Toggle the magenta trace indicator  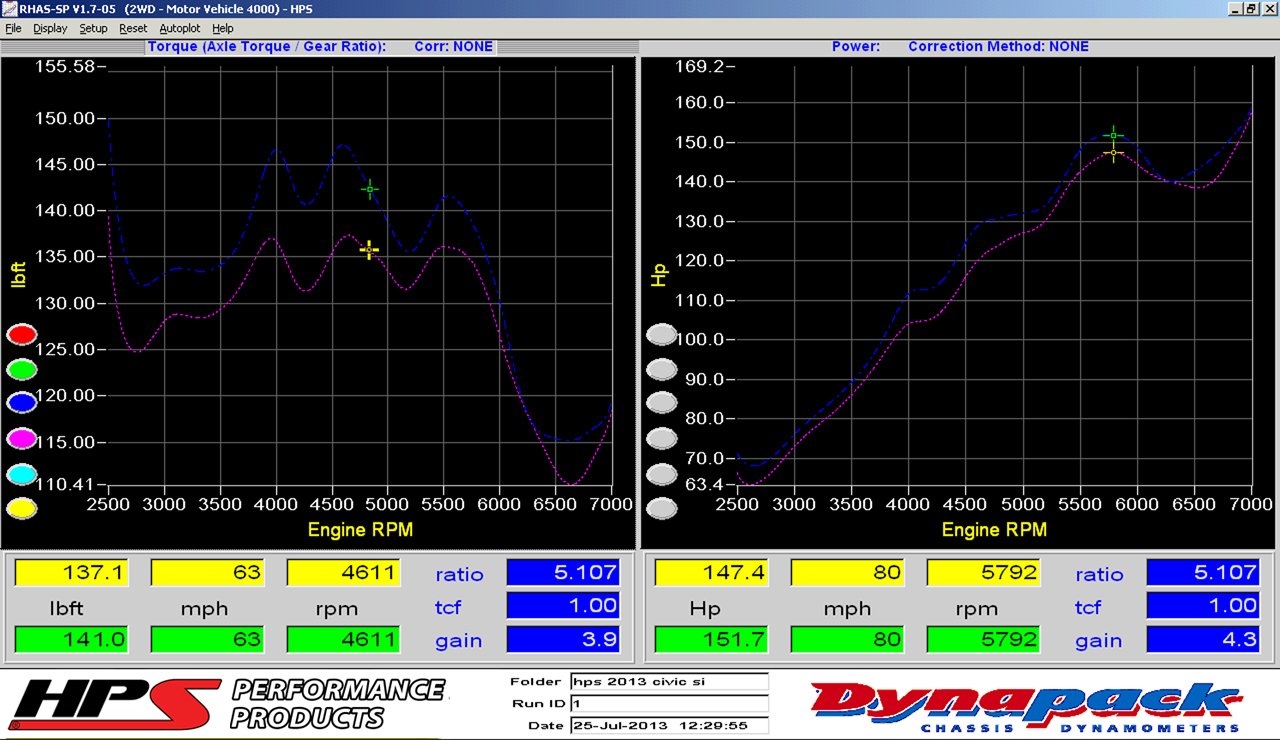(22, 438)
